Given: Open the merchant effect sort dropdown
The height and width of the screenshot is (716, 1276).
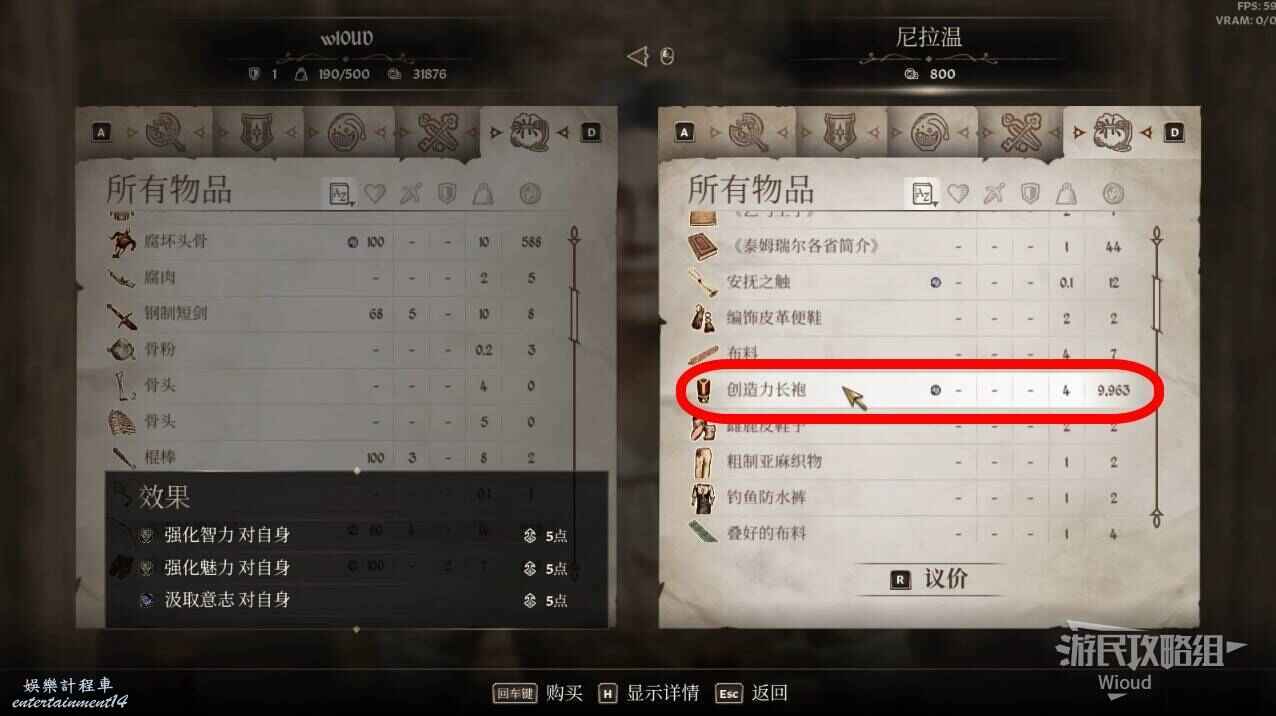Looking at the screenshot, I should click(920, 194).
